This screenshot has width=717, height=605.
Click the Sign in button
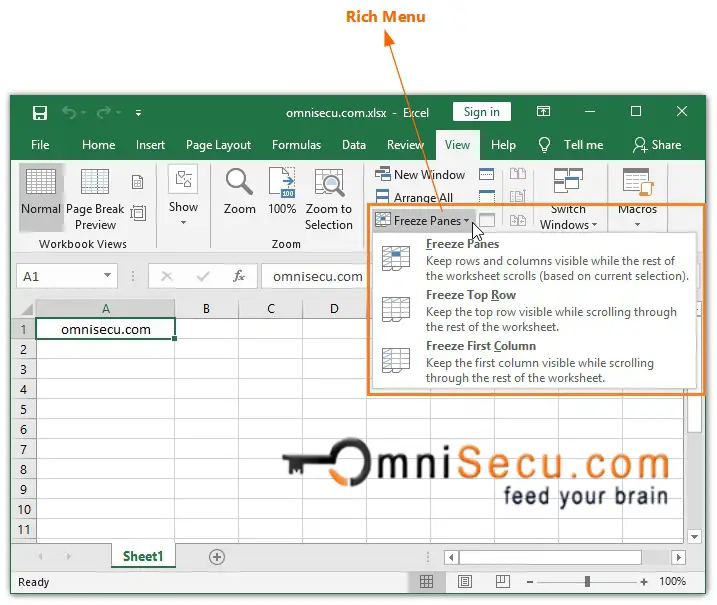pyautogui.click(x=482, y=112)
